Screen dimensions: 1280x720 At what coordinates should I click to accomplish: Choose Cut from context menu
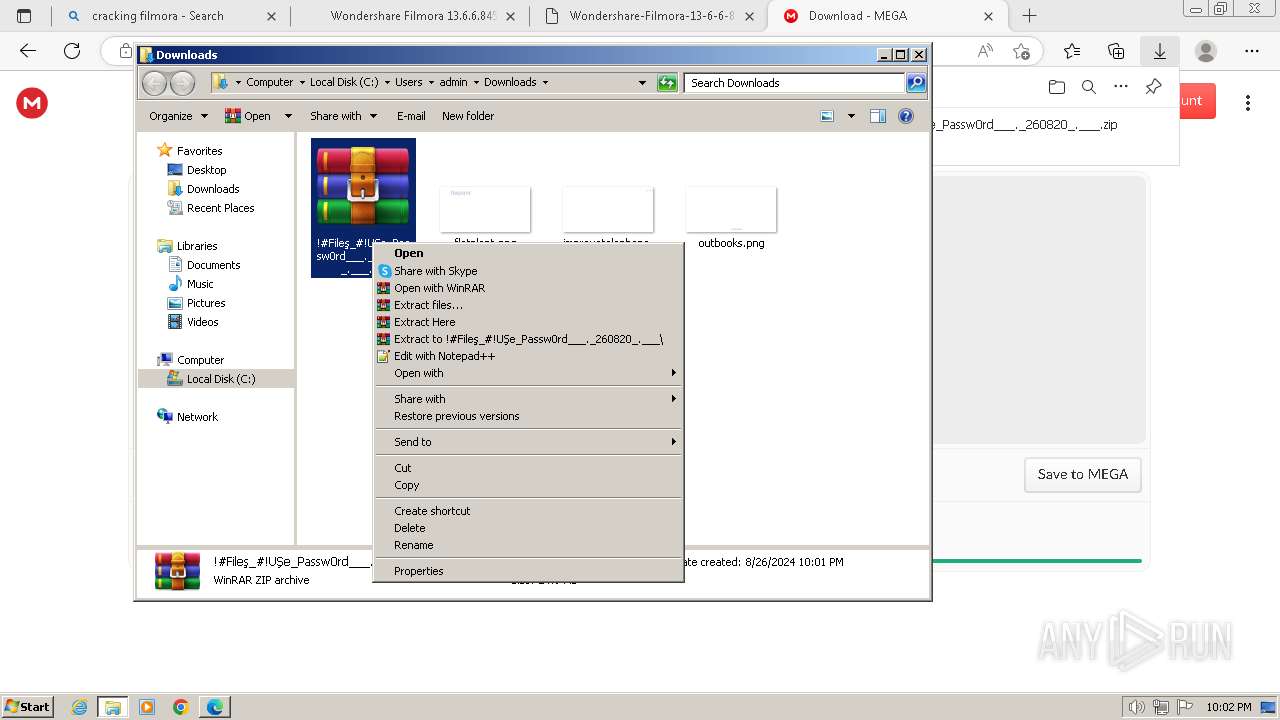(x=402, y=468)
